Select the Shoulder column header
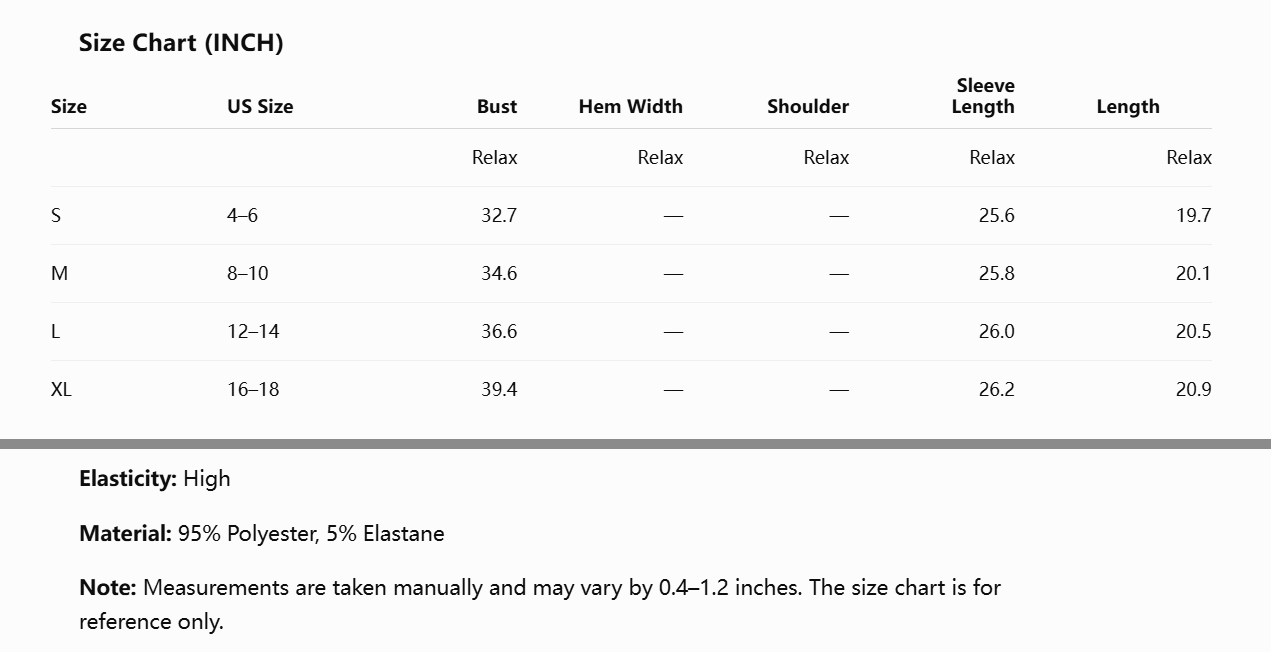Viewport: 1271px width, 652px height. pyautogui.click(x=808, y=106)
